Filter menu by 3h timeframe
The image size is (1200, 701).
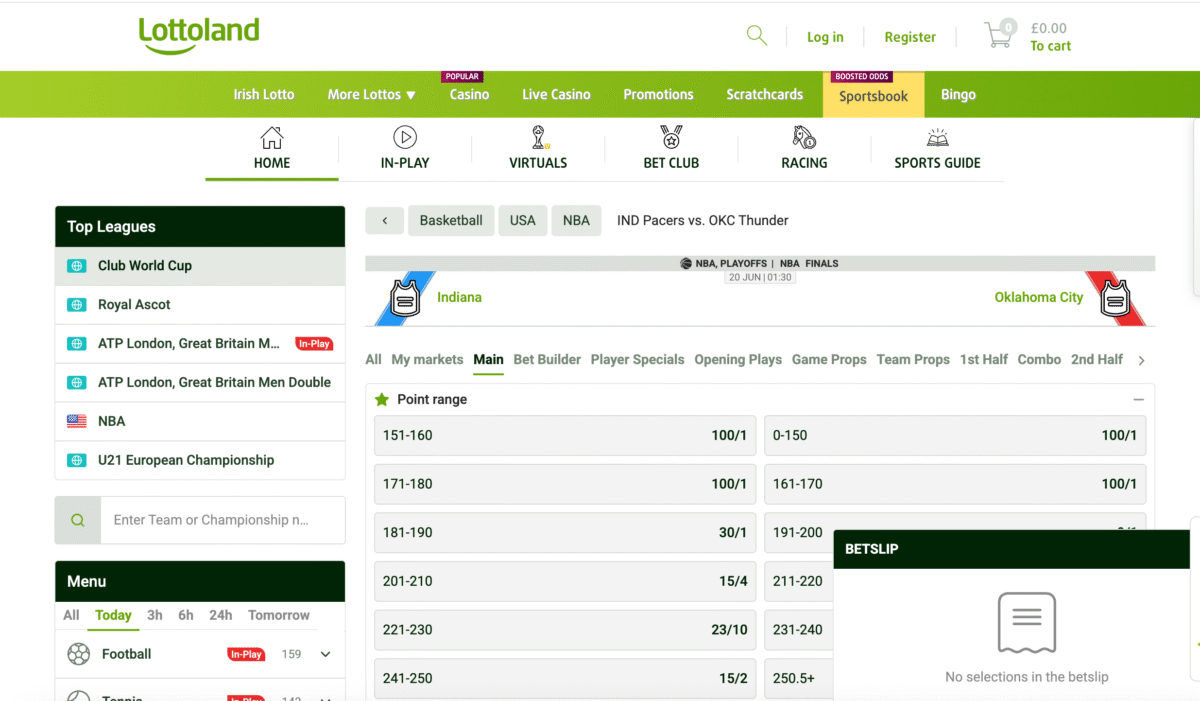tap(155, 616)
